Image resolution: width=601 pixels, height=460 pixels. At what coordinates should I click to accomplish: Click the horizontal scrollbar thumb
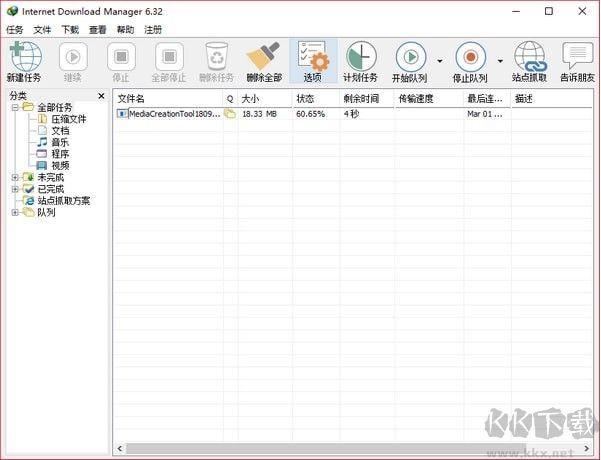click(x=326, y=448)
